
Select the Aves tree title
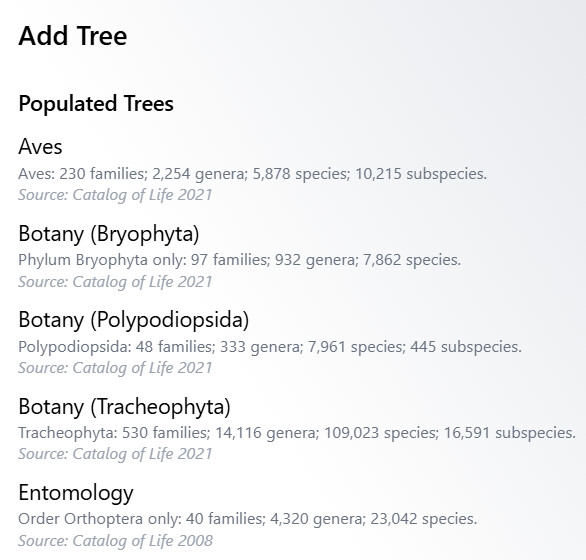pos(40,146)
